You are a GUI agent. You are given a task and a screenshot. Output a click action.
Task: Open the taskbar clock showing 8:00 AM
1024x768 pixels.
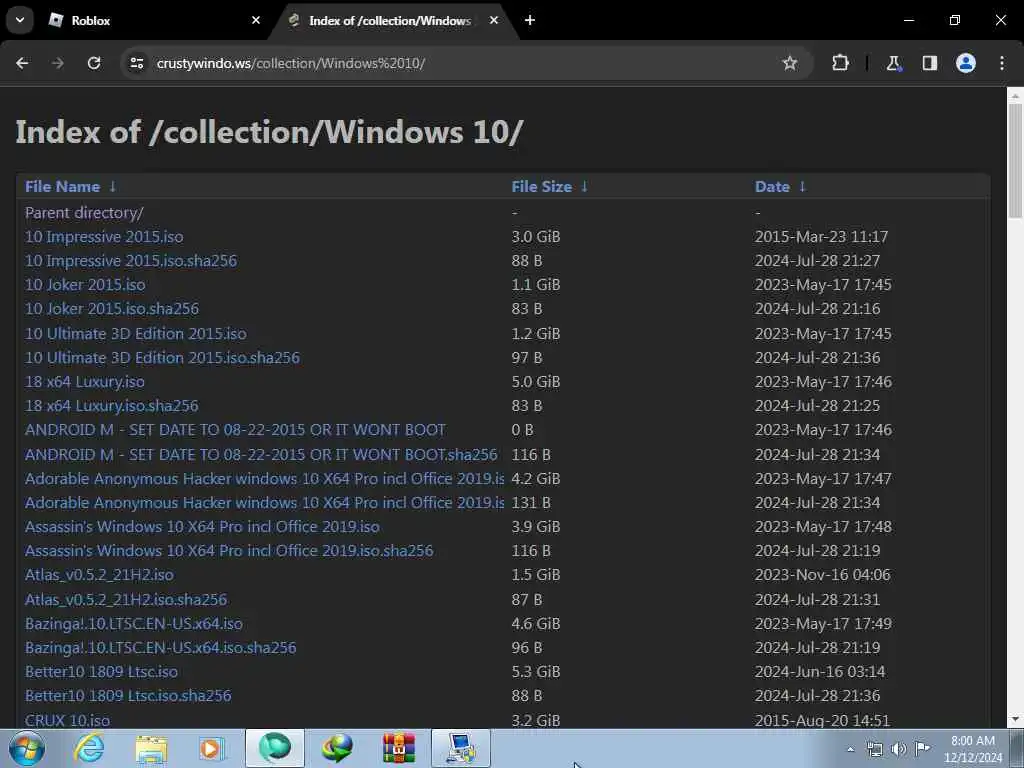click(972, 749)
